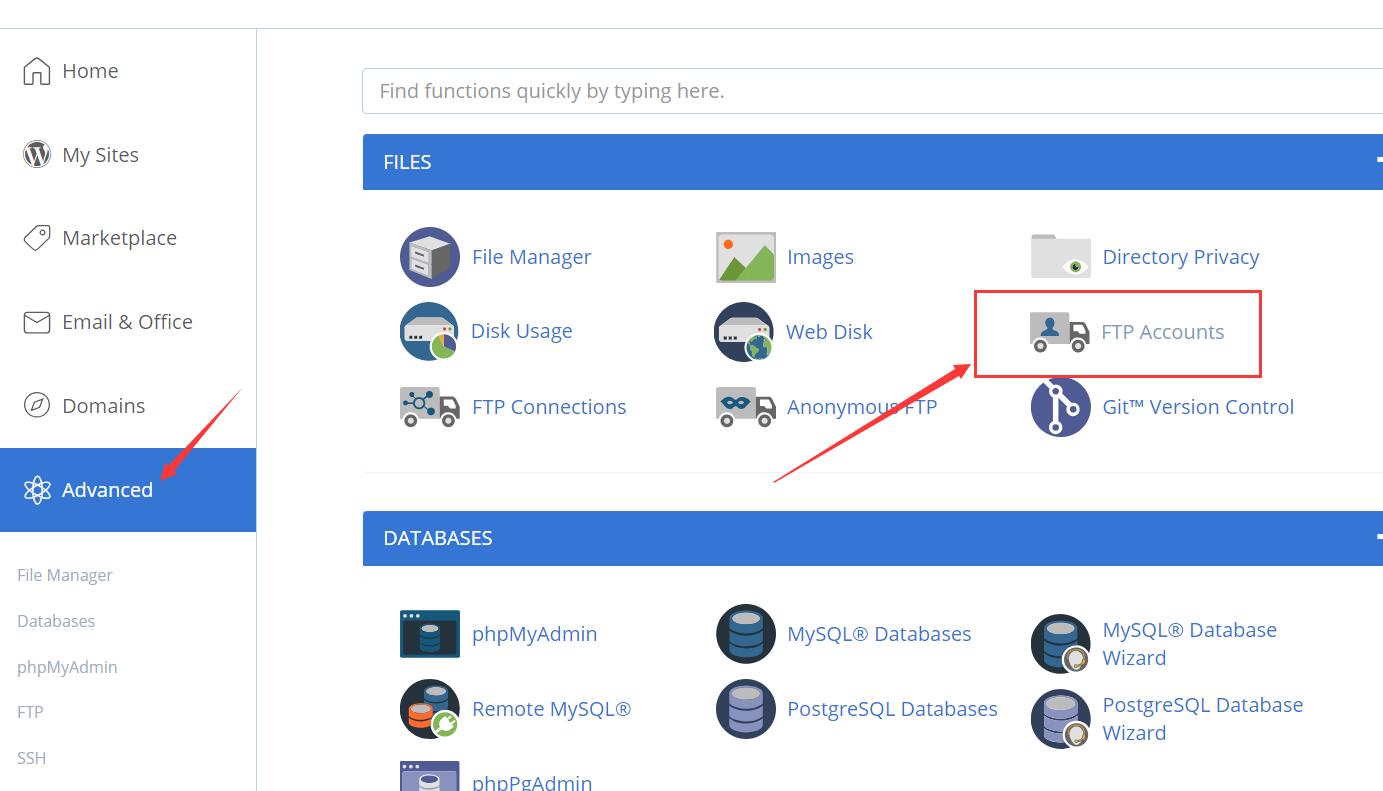This screenshot has height=791, width=1383.
Task: Click the Disk Usage pie chart icon
Action: click(x=429, y=332)
